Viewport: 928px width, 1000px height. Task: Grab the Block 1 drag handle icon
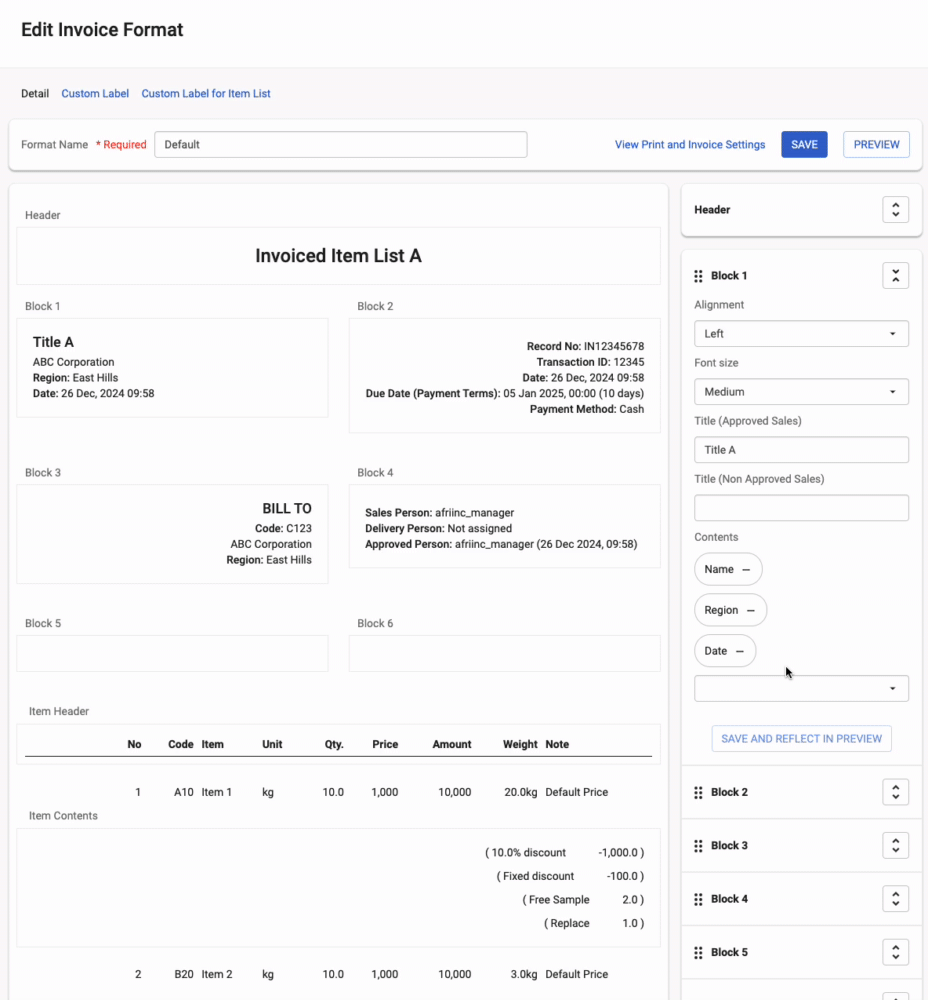(698, 276)
